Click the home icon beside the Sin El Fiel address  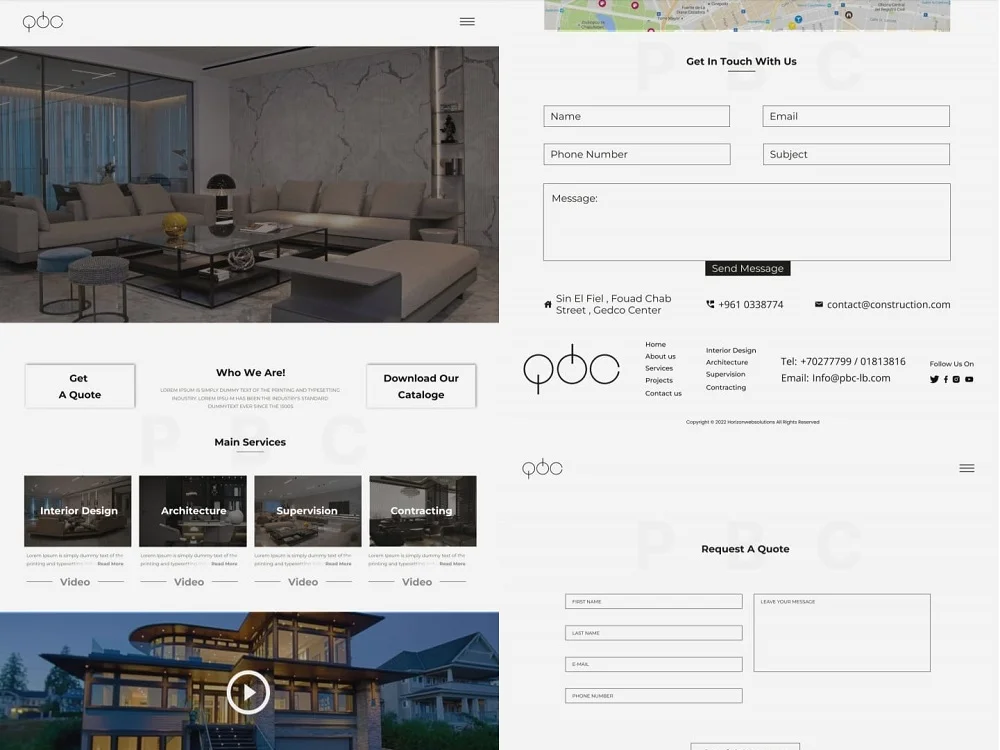pyautogui.click(x=548, y=304)
